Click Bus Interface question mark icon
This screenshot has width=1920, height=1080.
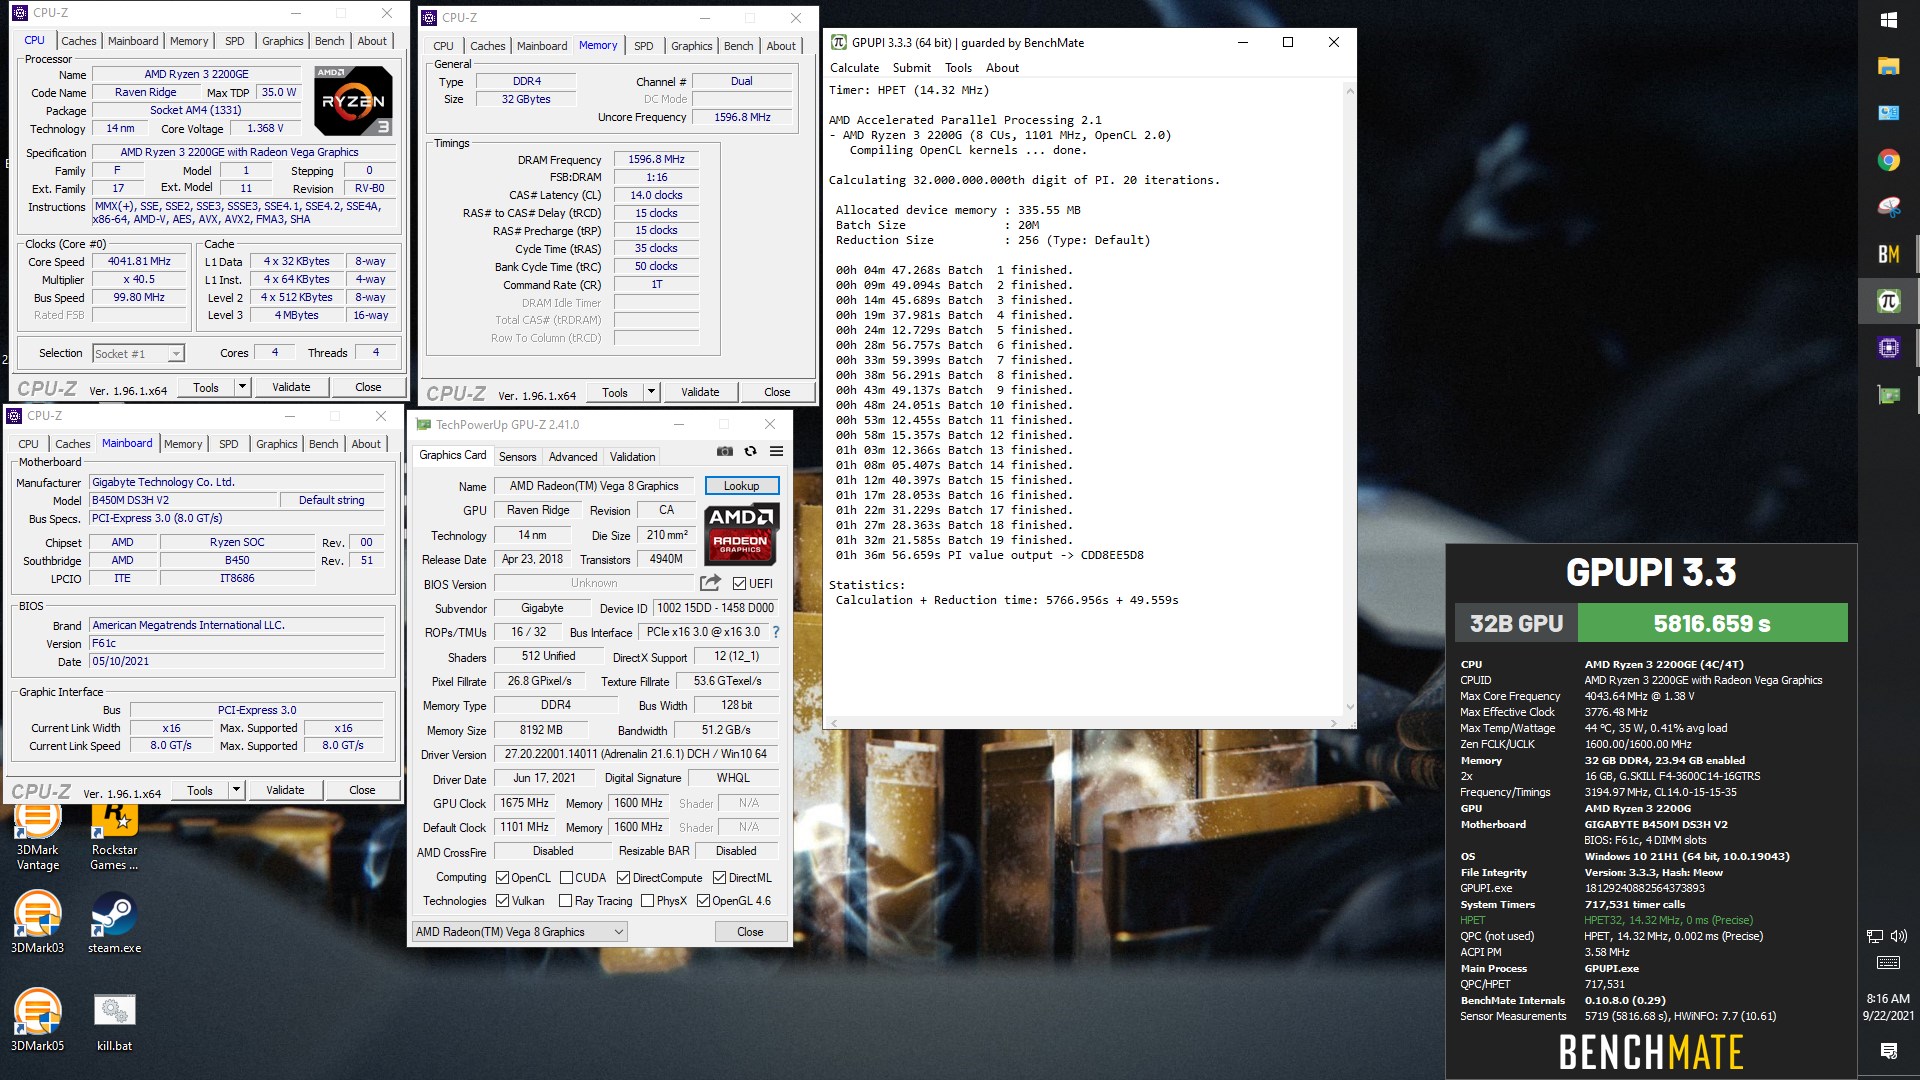coord(775,632)
